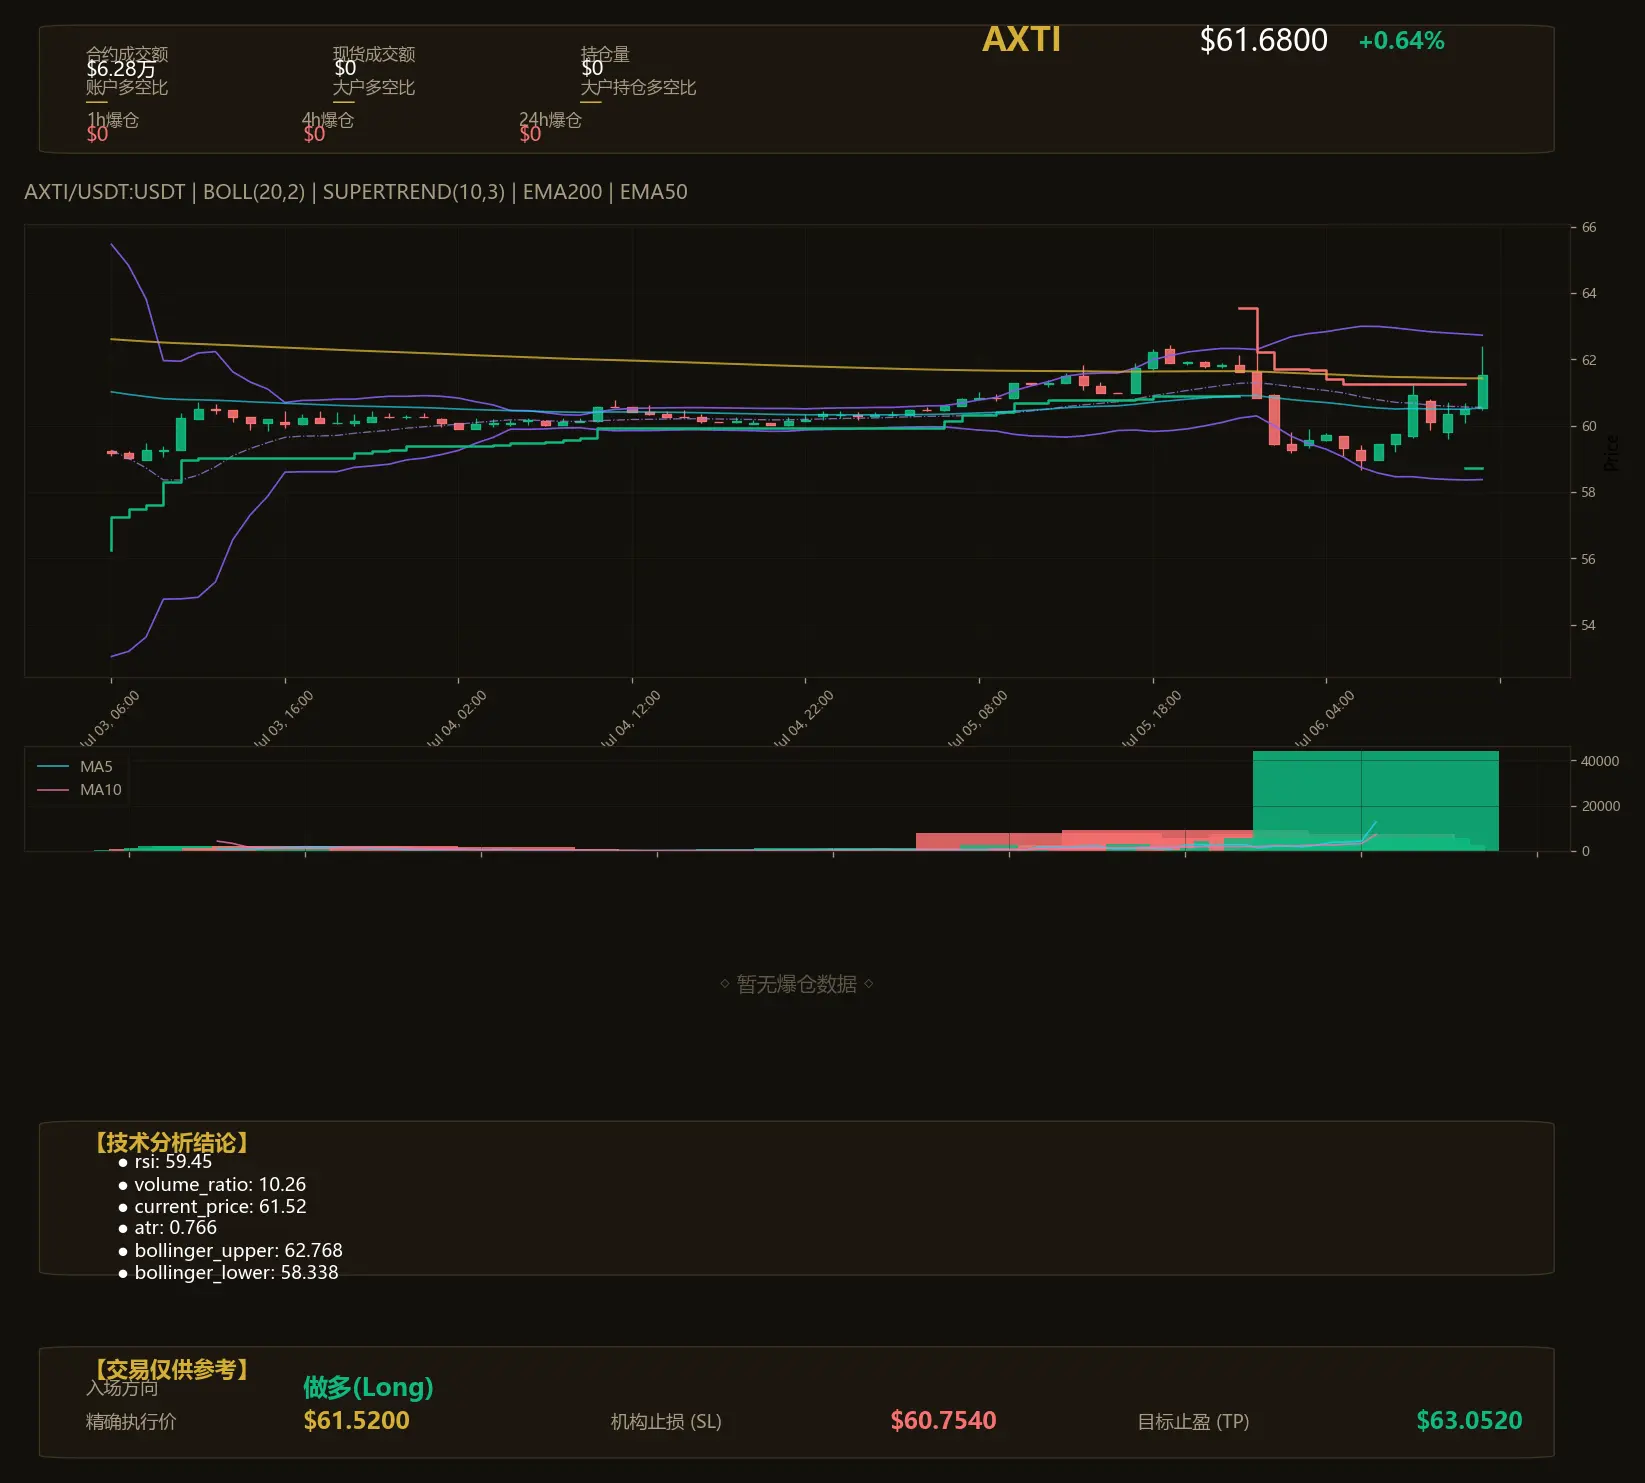Select the 54 price axis label
Screen dimensions: 1645x1483
click(x=1589, y=626)
